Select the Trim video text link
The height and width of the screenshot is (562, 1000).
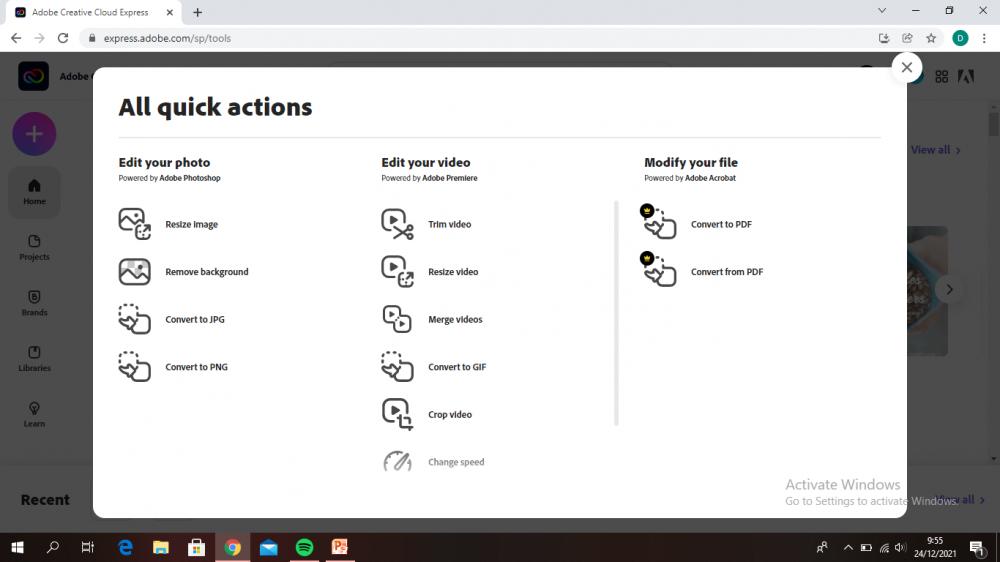tap(450, 224)
